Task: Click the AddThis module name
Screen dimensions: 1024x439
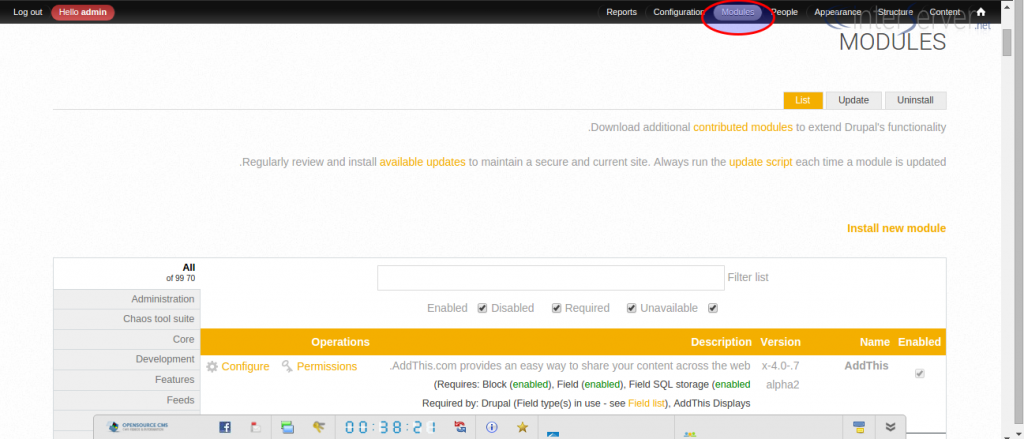Action: pyautogui.click(x=867, y=366)
